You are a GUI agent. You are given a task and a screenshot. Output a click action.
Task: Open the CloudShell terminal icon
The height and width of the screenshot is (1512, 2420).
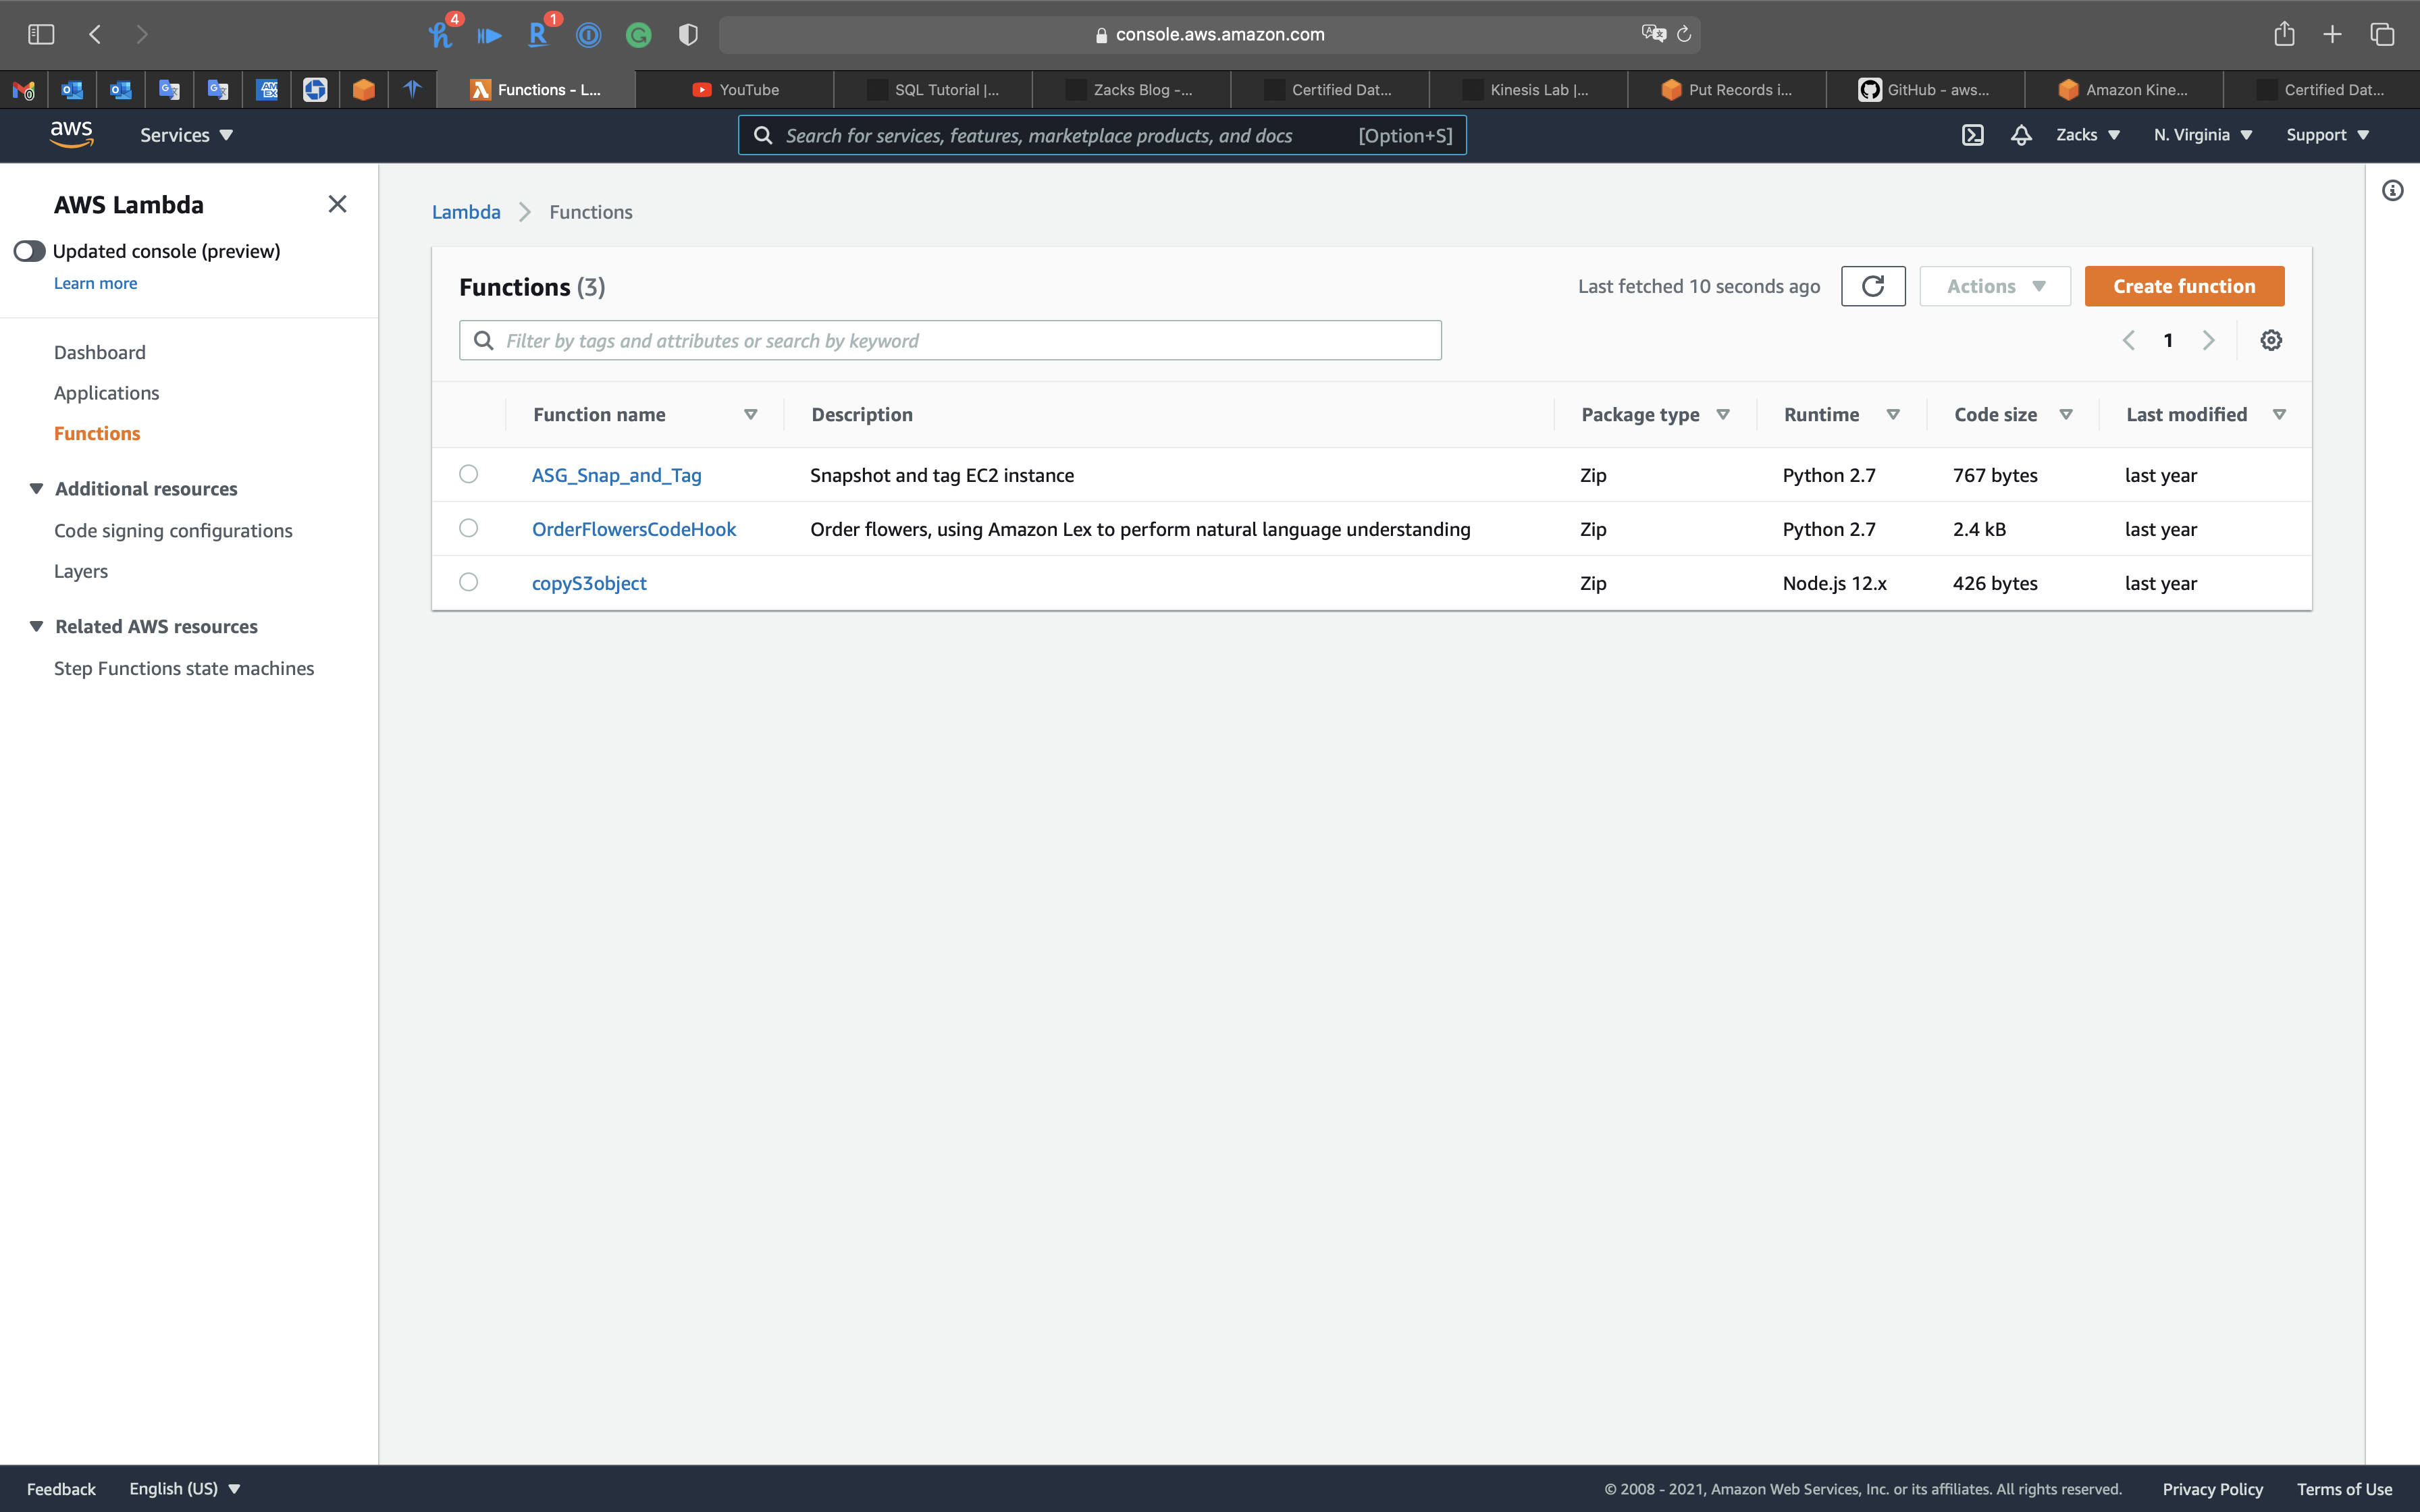tap(1972, 135)
